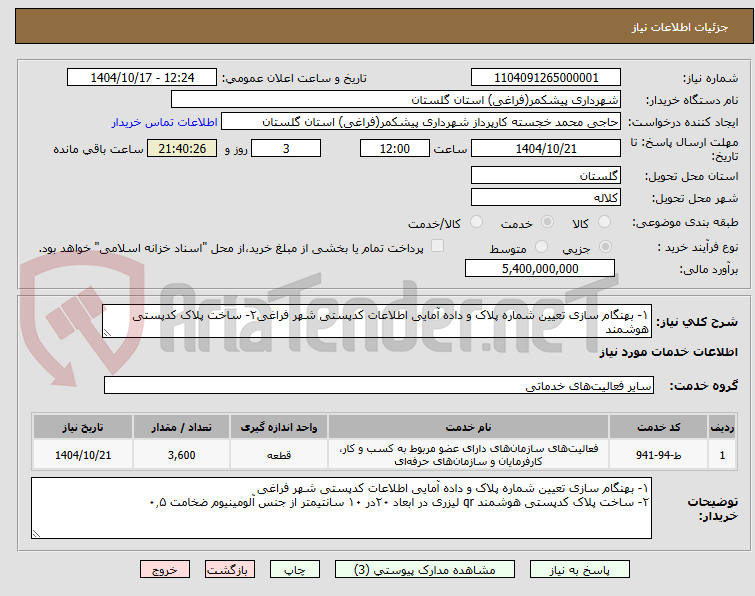Choose the متوسط purchase type radio
Screen dimensions: 755x596
click(x=542, y=247)
